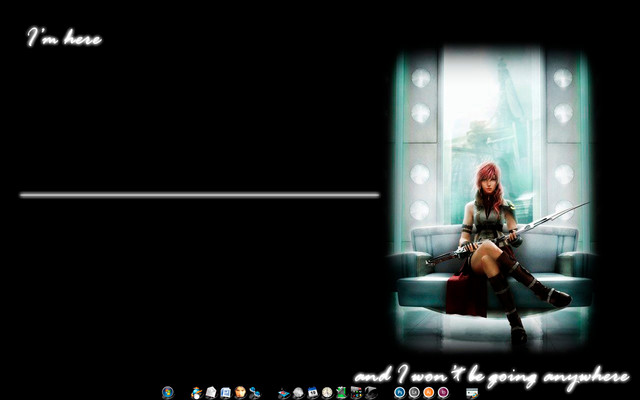Open the blue document icon in dock
The height and width of the screenshot is (400, 640).
(225, 393)
